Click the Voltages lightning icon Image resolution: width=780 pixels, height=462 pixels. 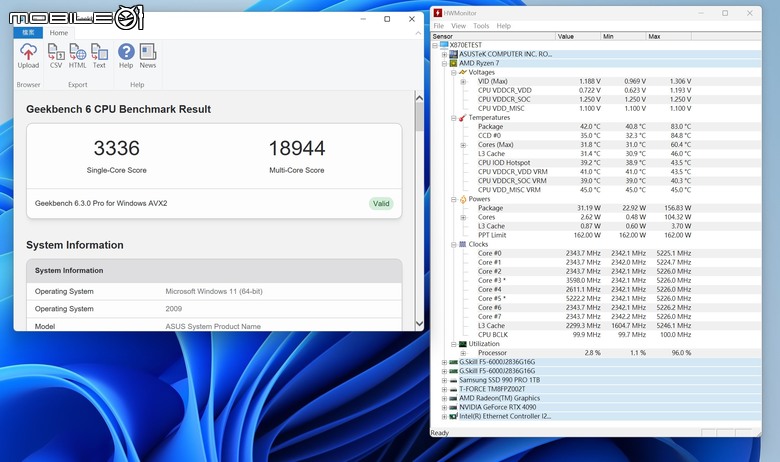[x=463, y=72]
